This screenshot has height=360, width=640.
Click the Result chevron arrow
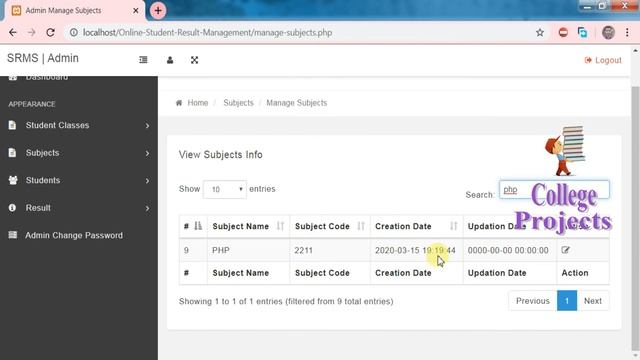(147, 209)
